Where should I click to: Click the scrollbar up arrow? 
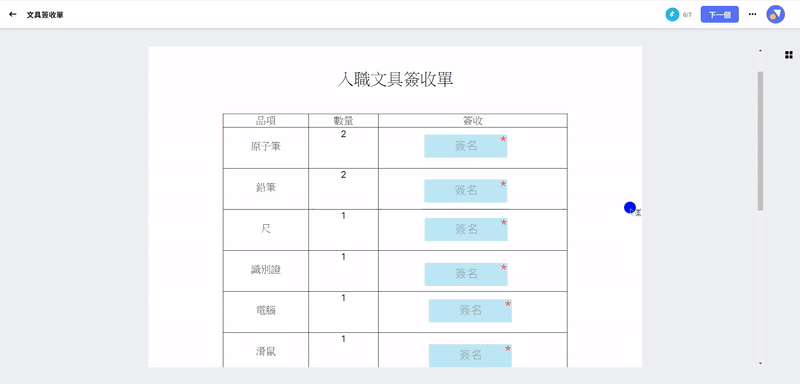[x=760, y=50]
